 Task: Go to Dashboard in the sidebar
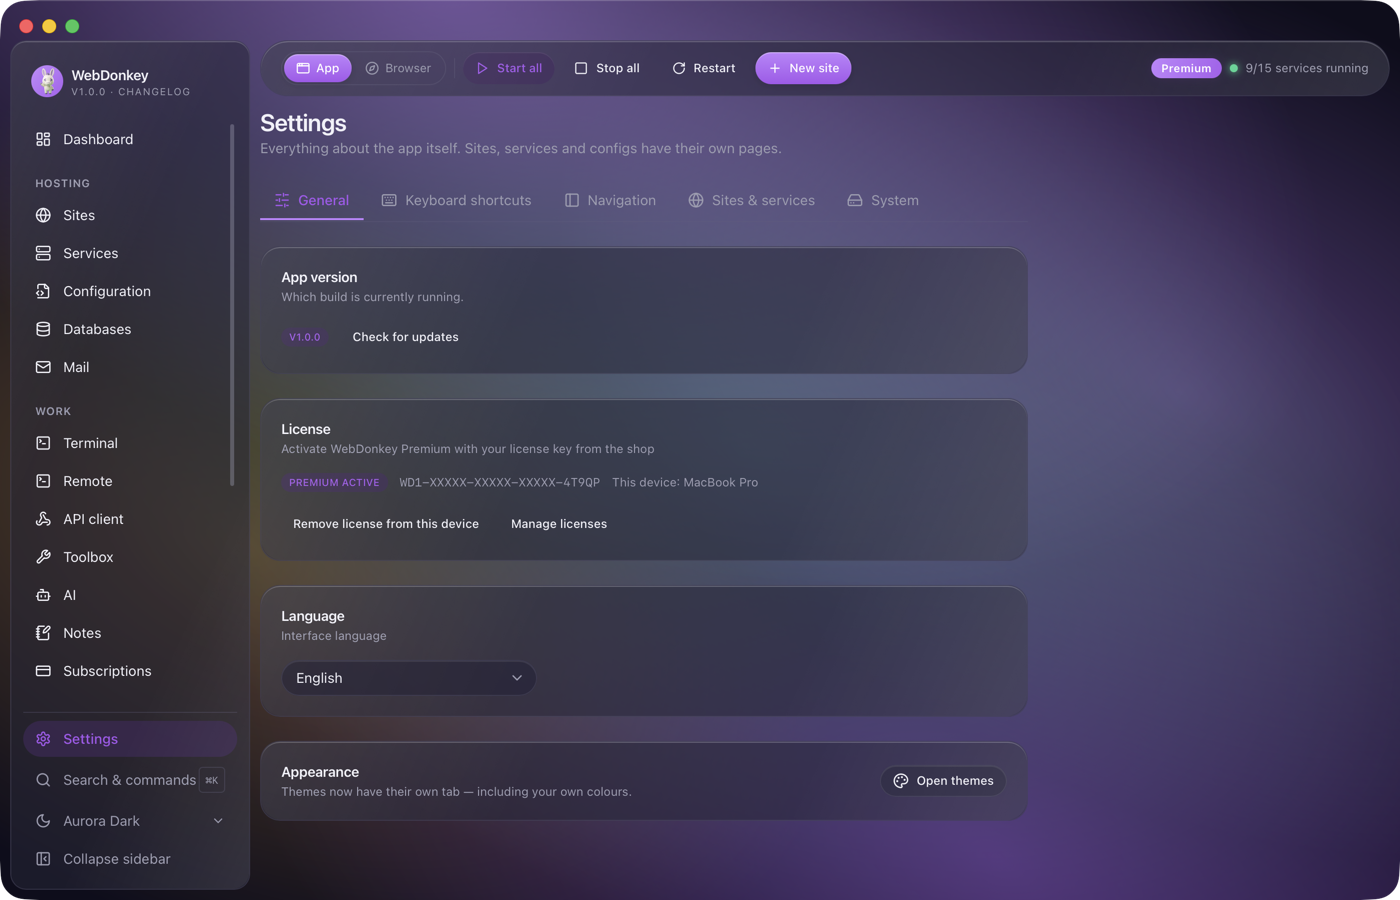[x=129, y=139]
